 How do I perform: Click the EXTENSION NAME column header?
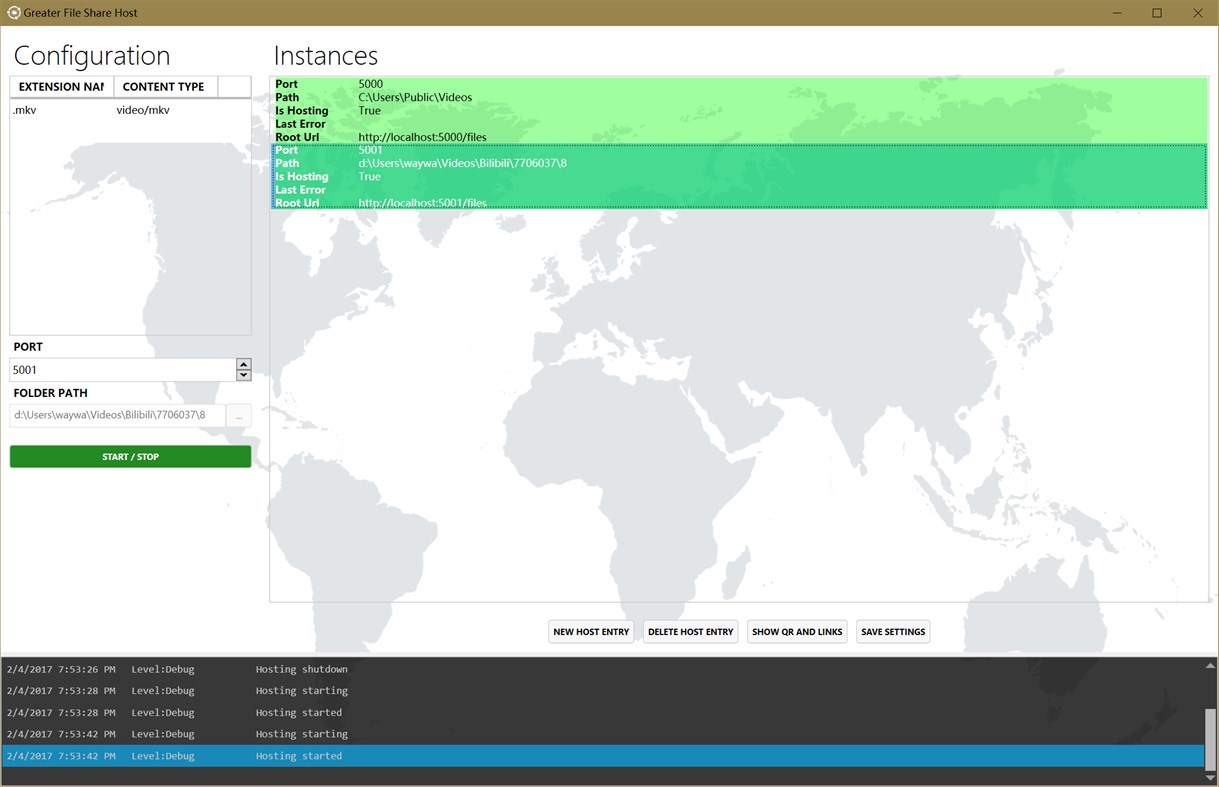click(x=59, y=86)
